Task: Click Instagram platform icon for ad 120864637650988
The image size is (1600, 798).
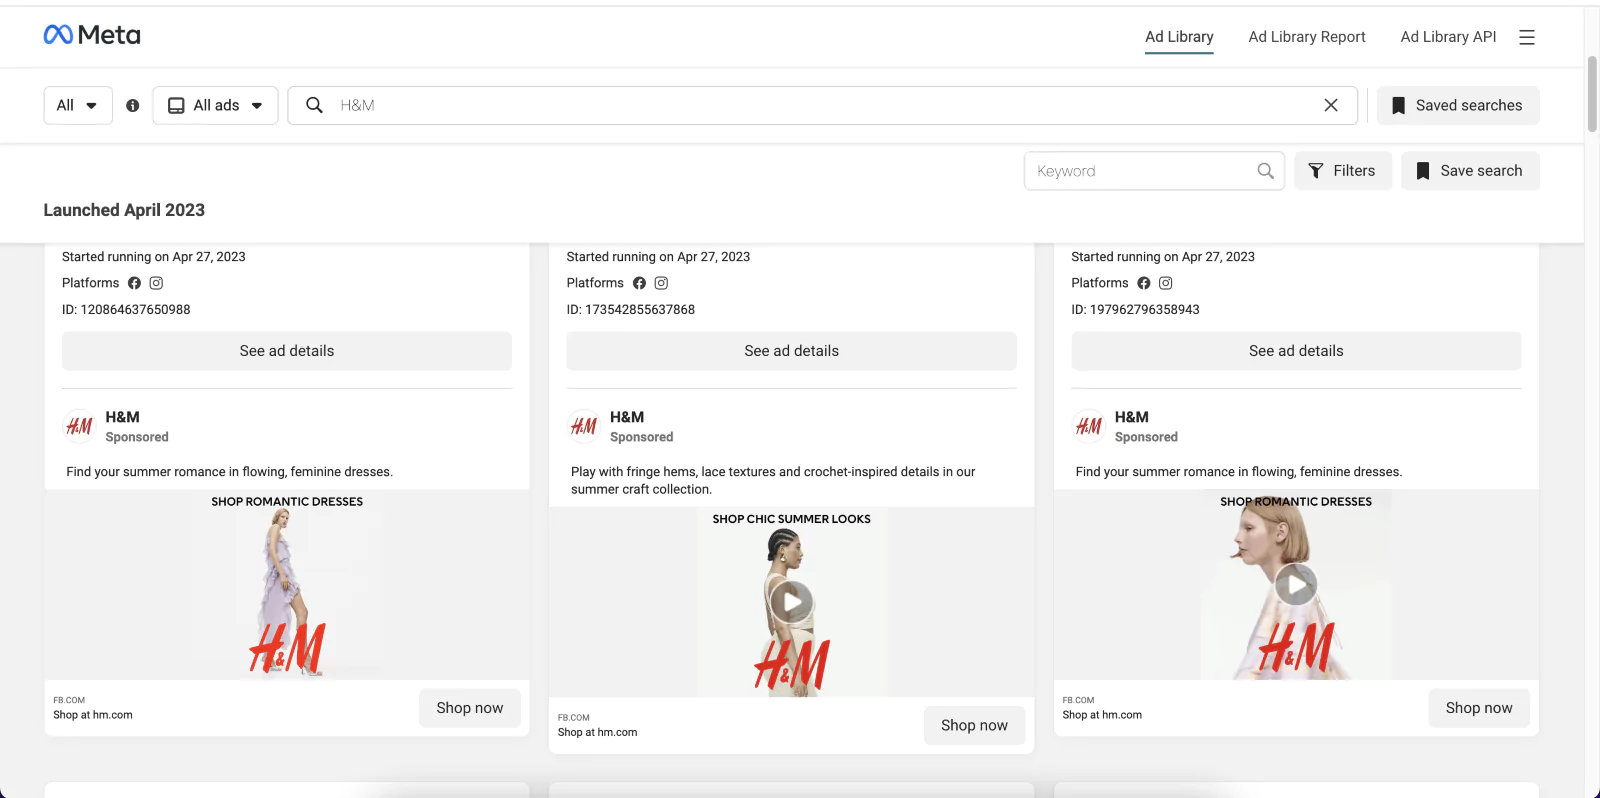Action: point(156,283)
